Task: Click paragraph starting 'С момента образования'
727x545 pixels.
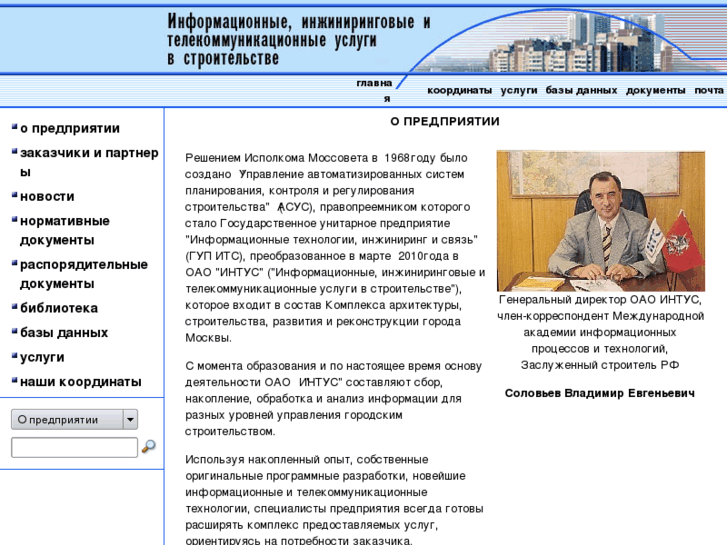Action: tap(333, 398)
